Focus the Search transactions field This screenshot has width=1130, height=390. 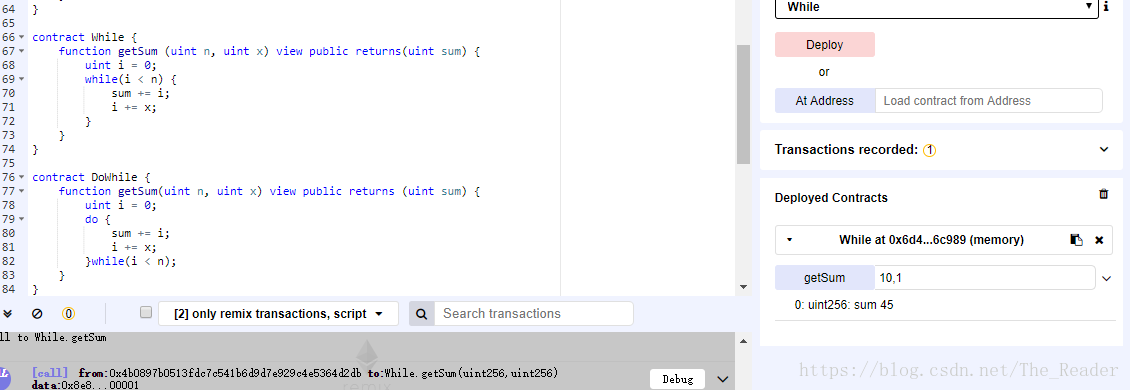(534, 314)
